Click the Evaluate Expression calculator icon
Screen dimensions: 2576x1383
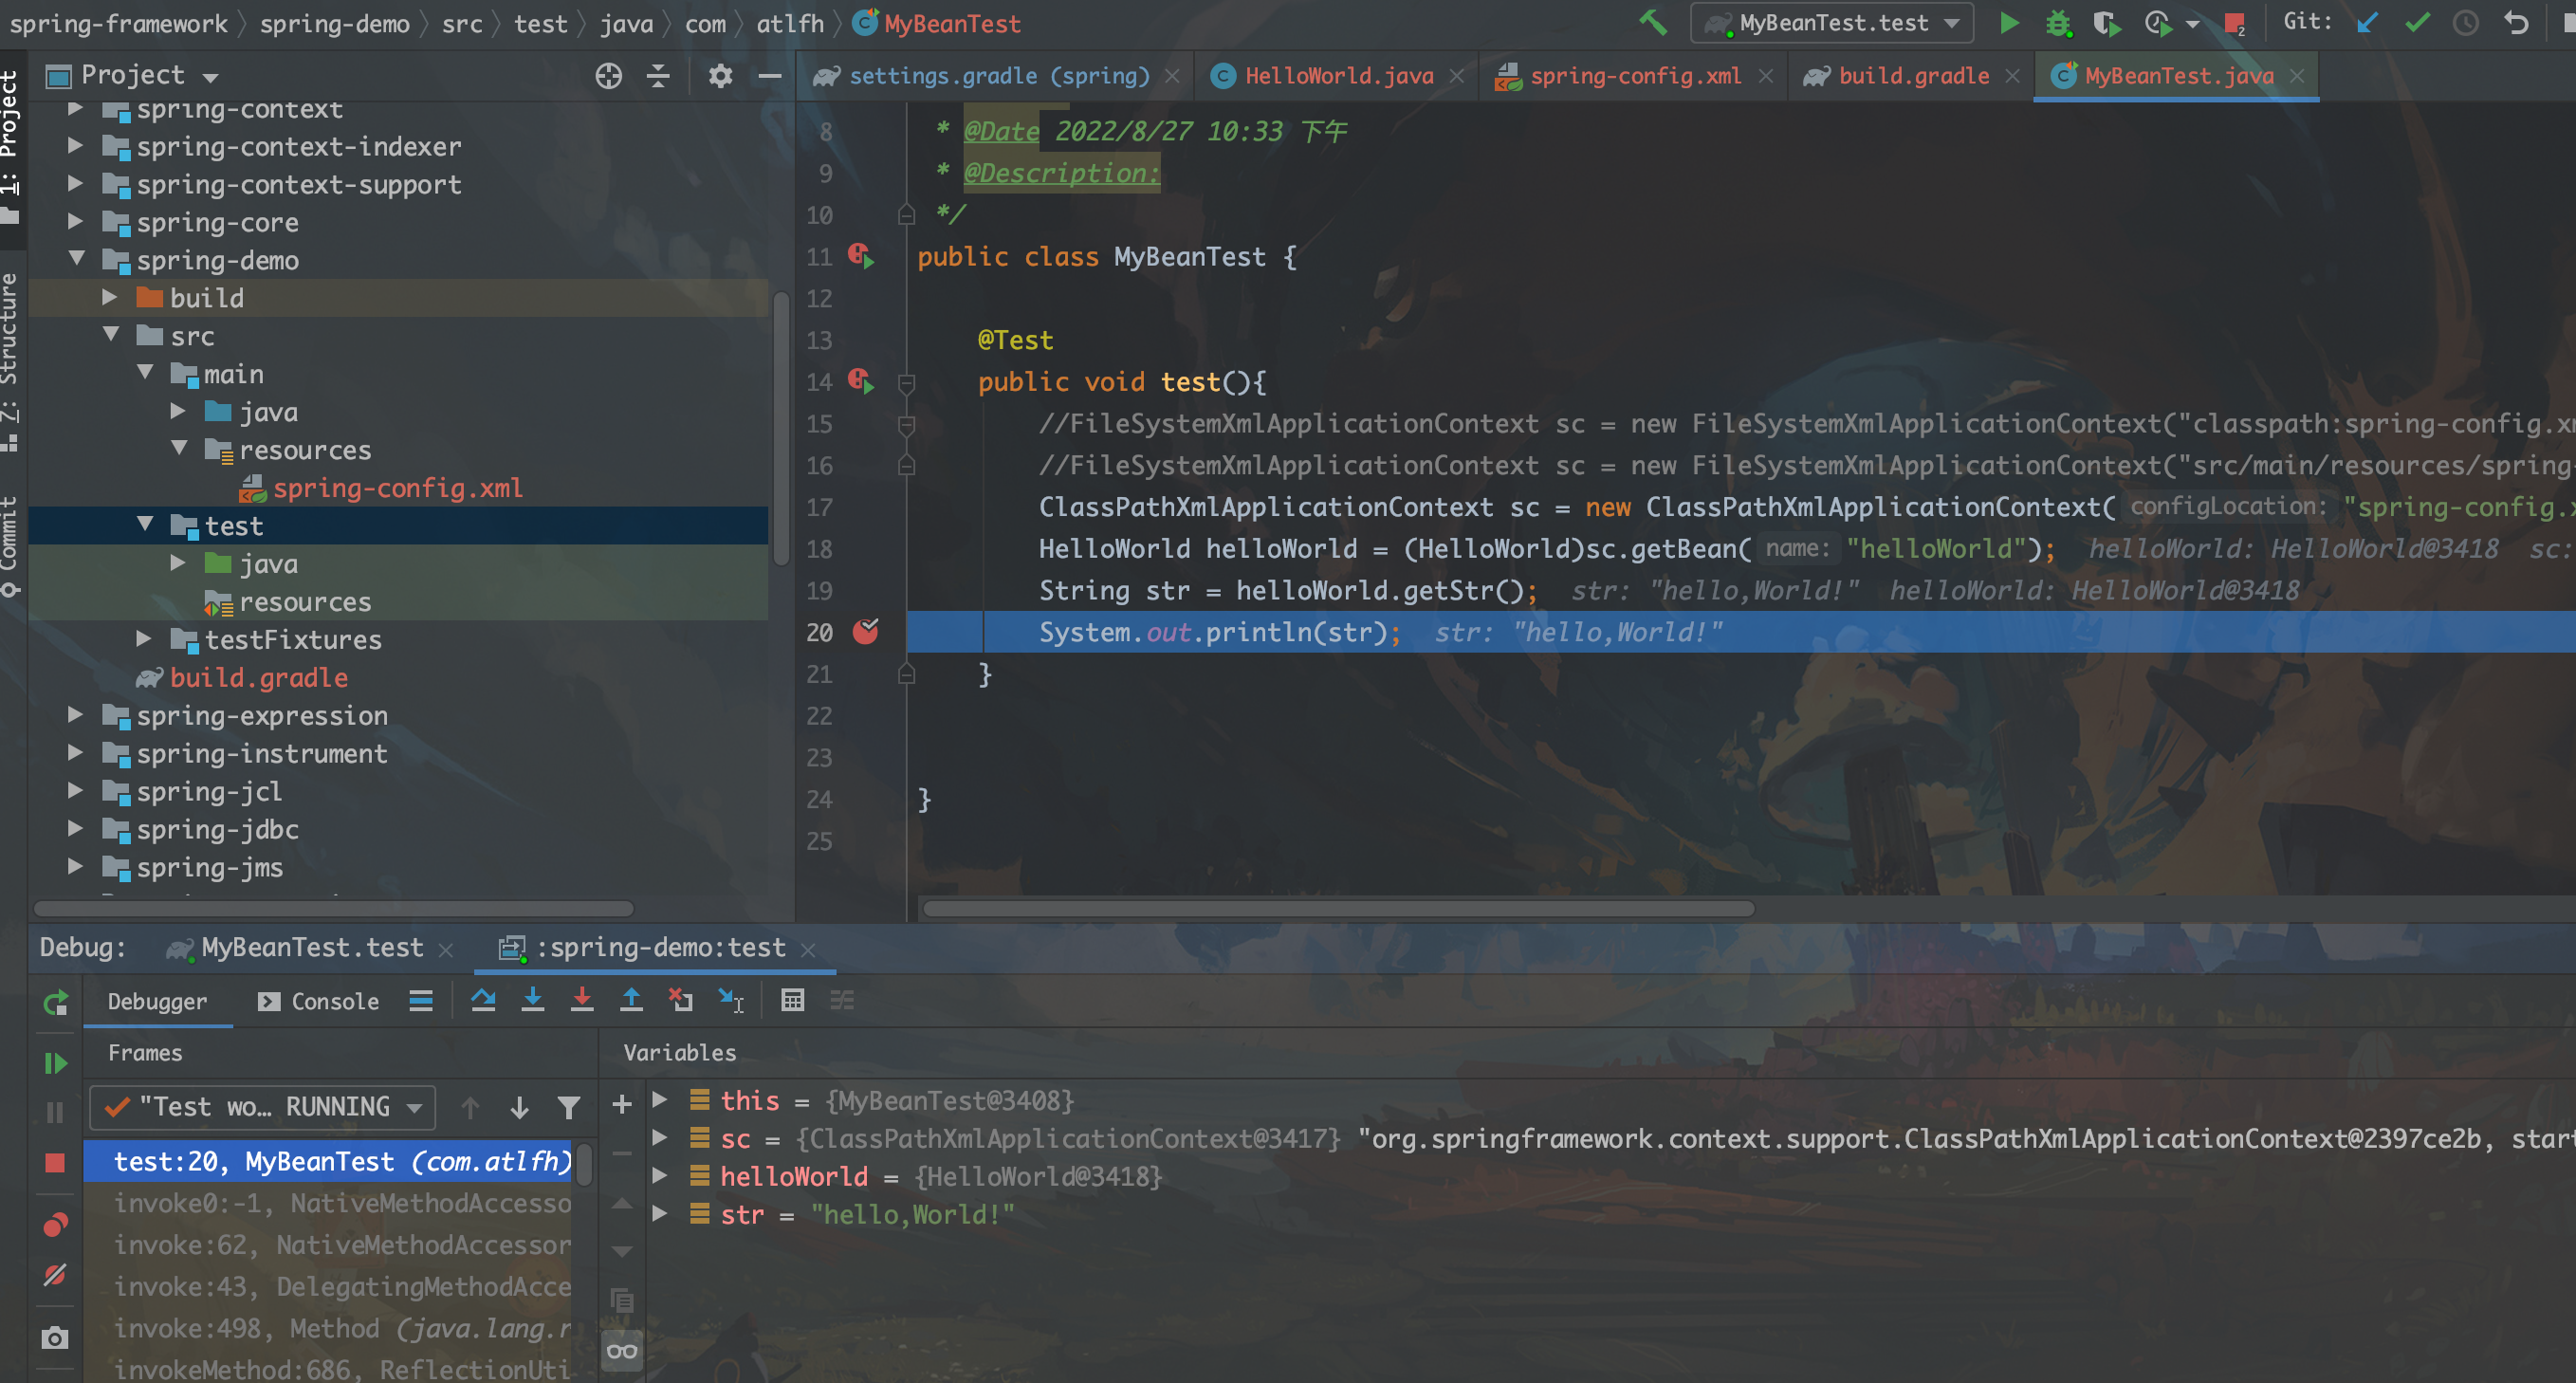[792, 1000]
